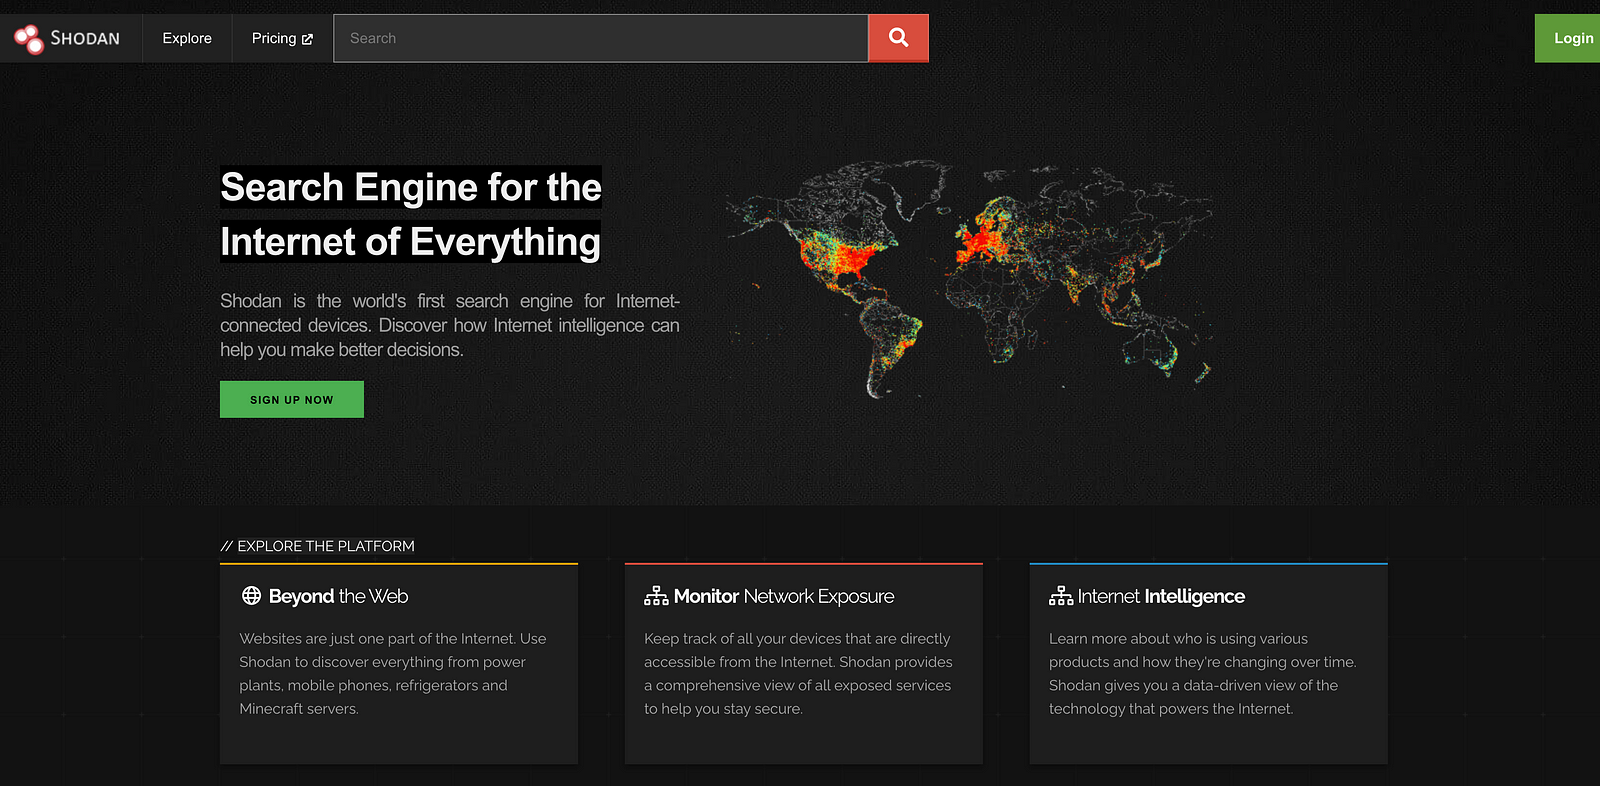The image size is (1600, 786).
Task: Click the SIGN UP NOW button
Action: [x=292, y=399]
